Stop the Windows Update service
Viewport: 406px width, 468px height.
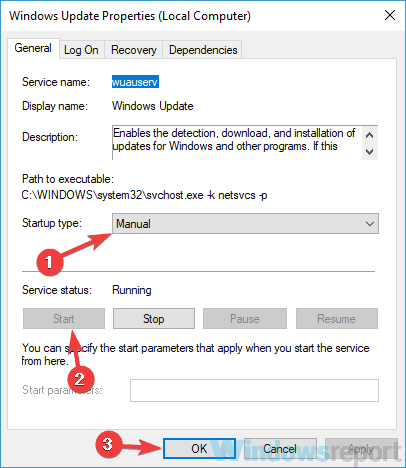154,319
